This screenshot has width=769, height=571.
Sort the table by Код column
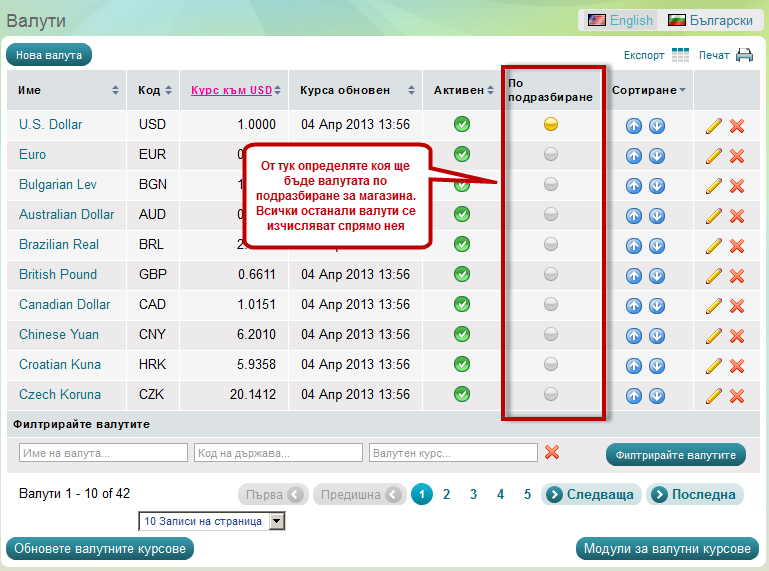(149, 90)
